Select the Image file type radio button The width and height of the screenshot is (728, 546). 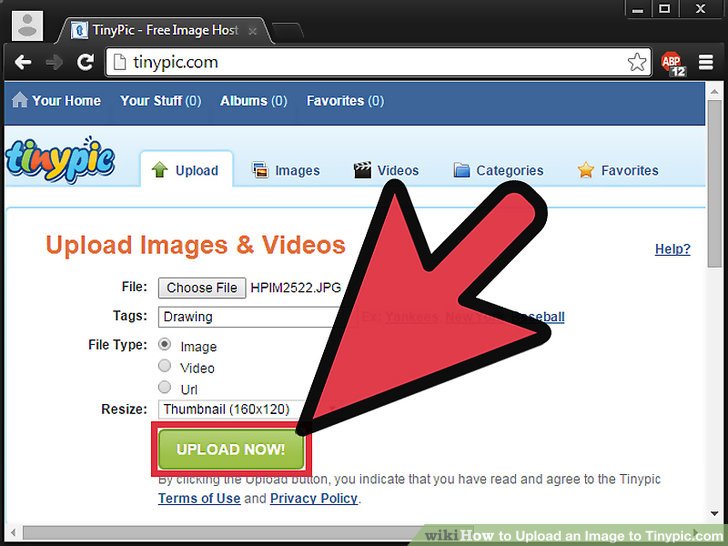point(164,344)
